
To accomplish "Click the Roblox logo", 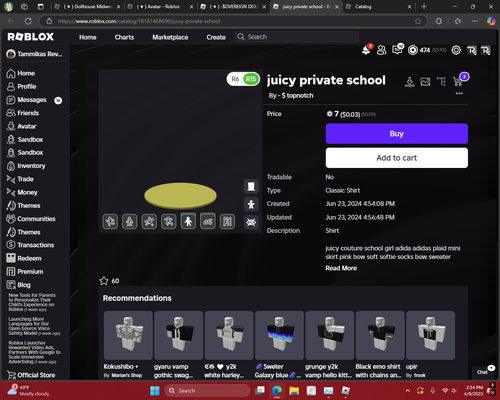I will pos(30,37).
